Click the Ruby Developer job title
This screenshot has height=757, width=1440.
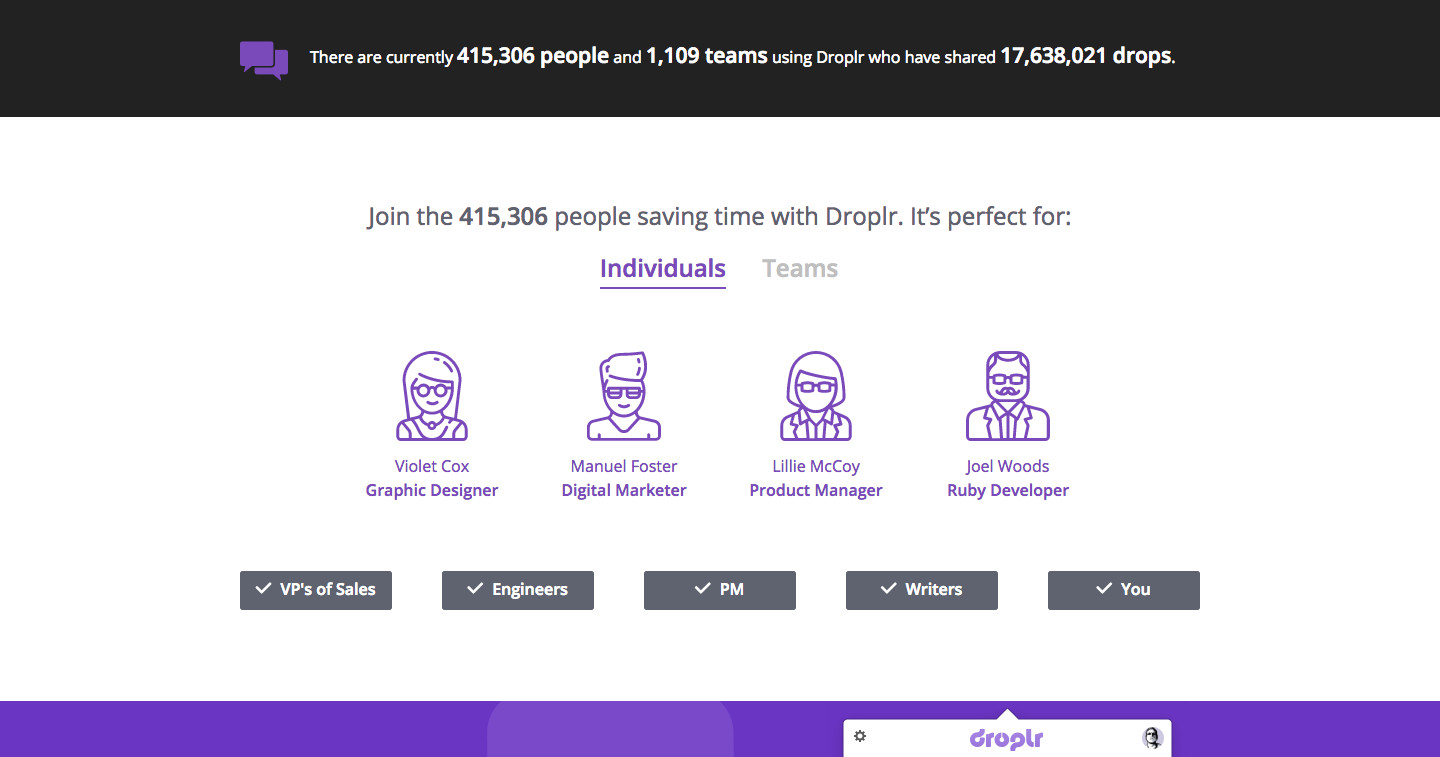tap(1008, 490)
